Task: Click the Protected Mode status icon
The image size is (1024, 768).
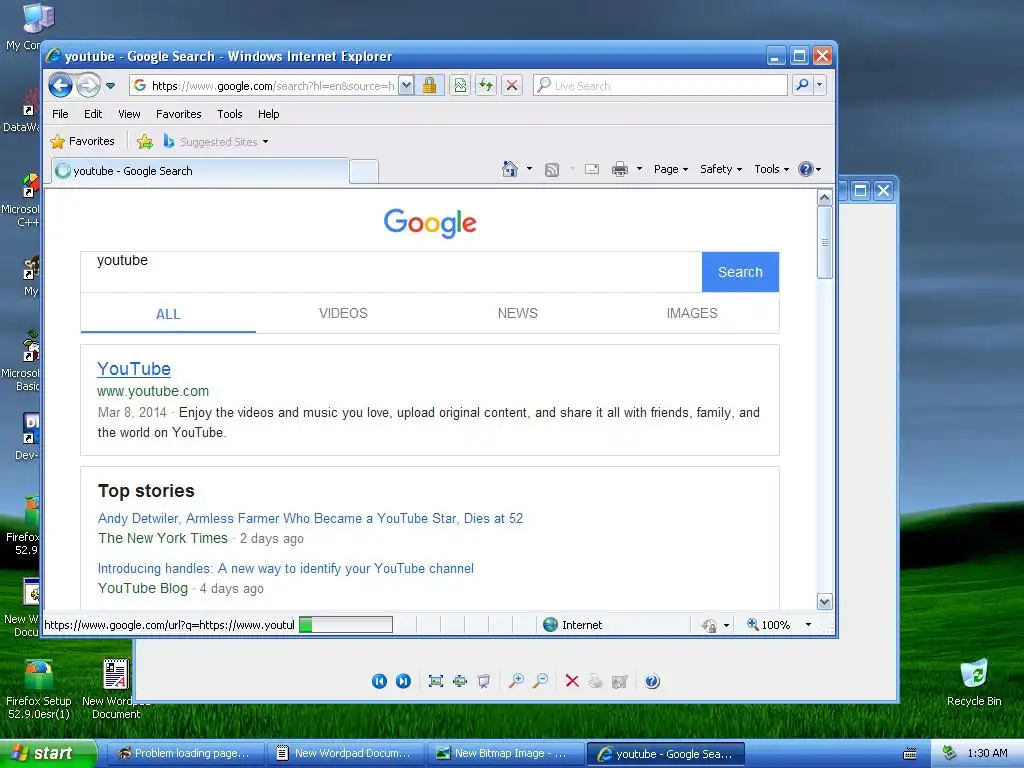Action: 710,626
